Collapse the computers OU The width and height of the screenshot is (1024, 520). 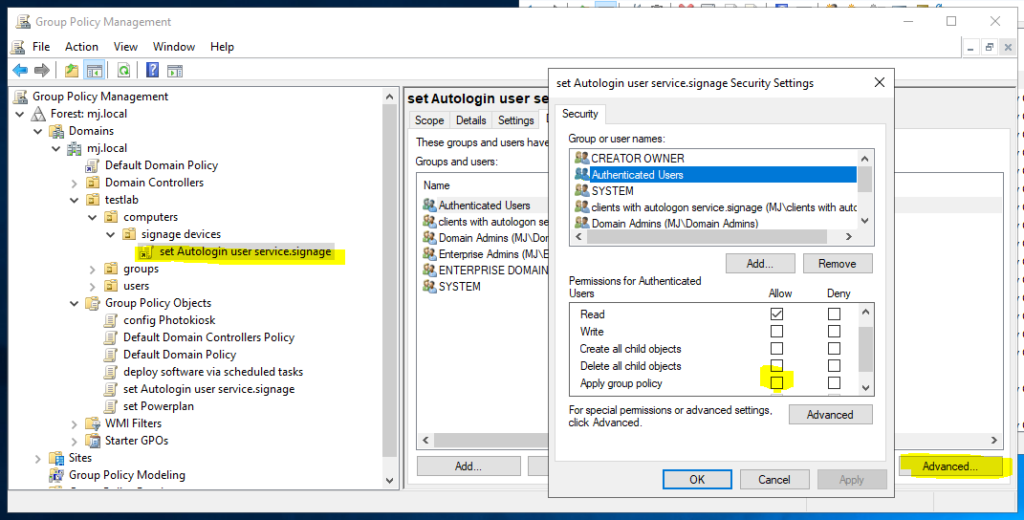pos(92,217)
